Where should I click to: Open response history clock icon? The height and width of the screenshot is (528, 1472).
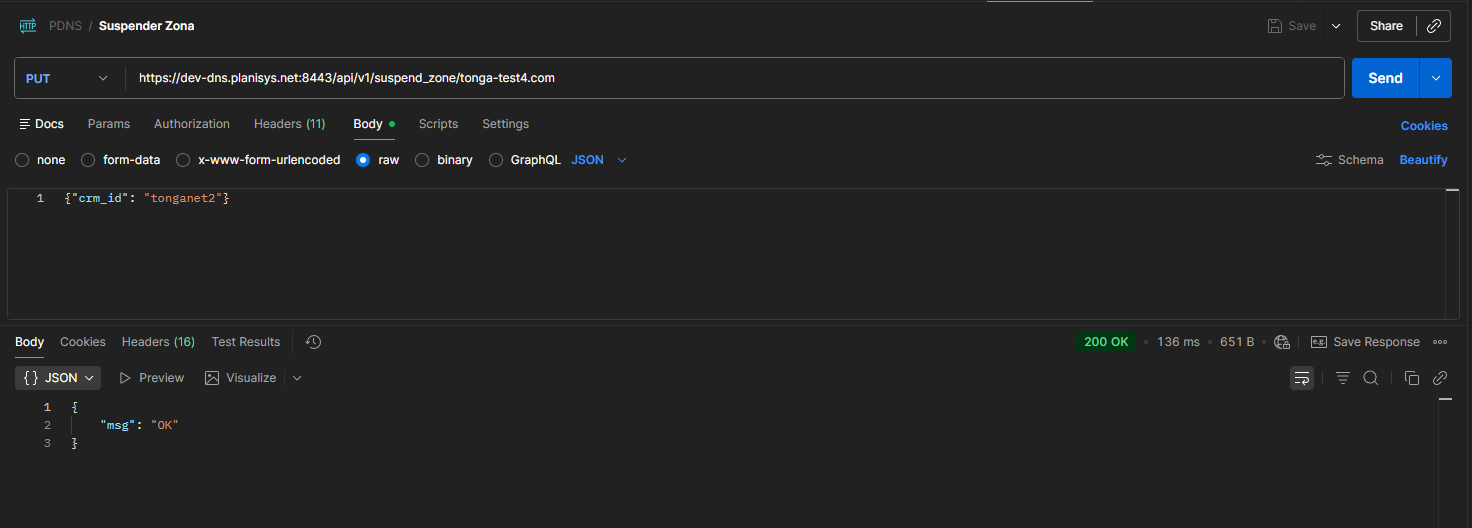[313, 342]
